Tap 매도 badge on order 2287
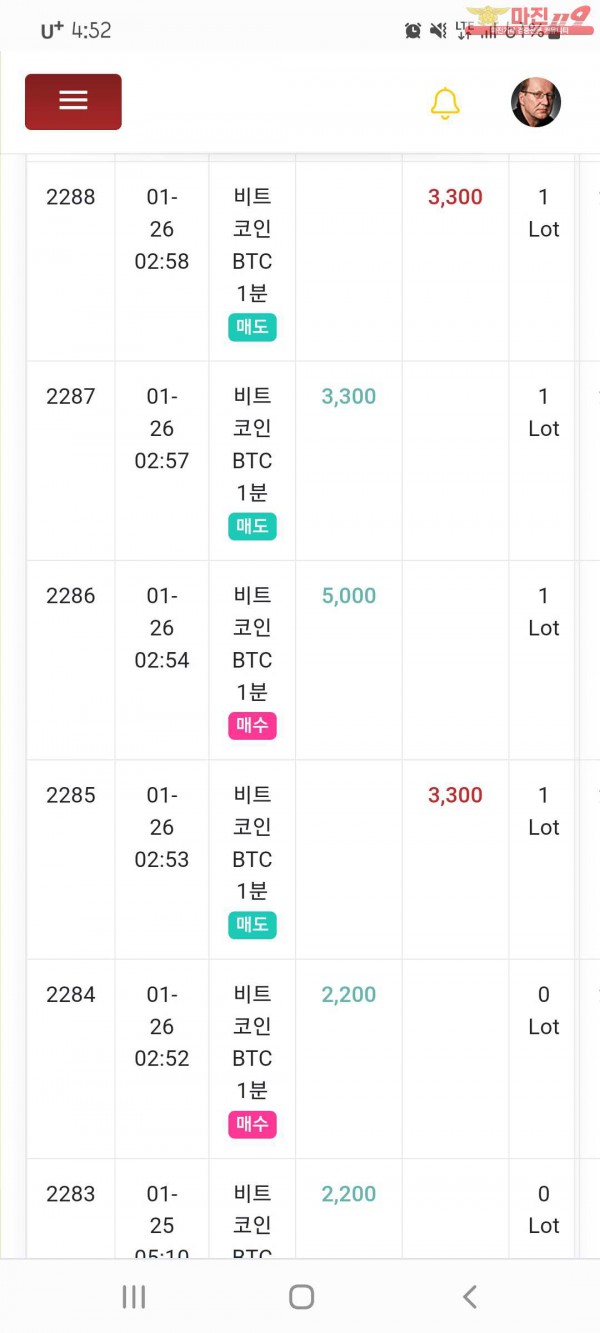 click(x=252, y=526)
